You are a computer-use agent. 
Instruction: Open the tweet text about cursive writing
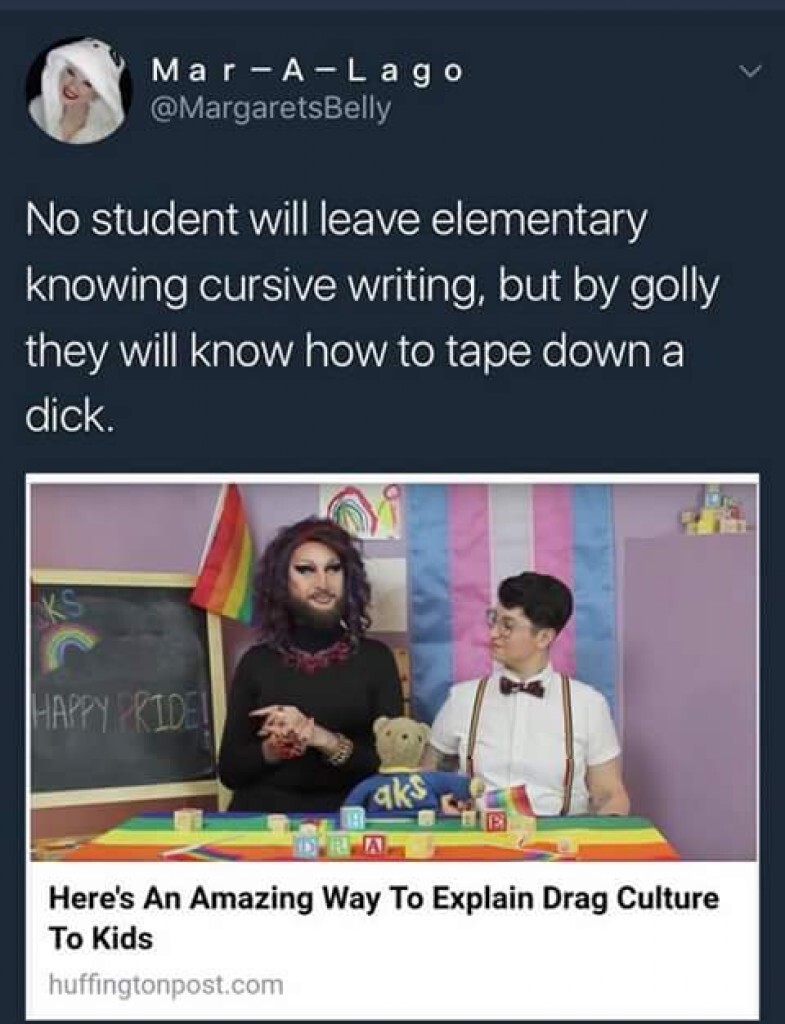372,319
